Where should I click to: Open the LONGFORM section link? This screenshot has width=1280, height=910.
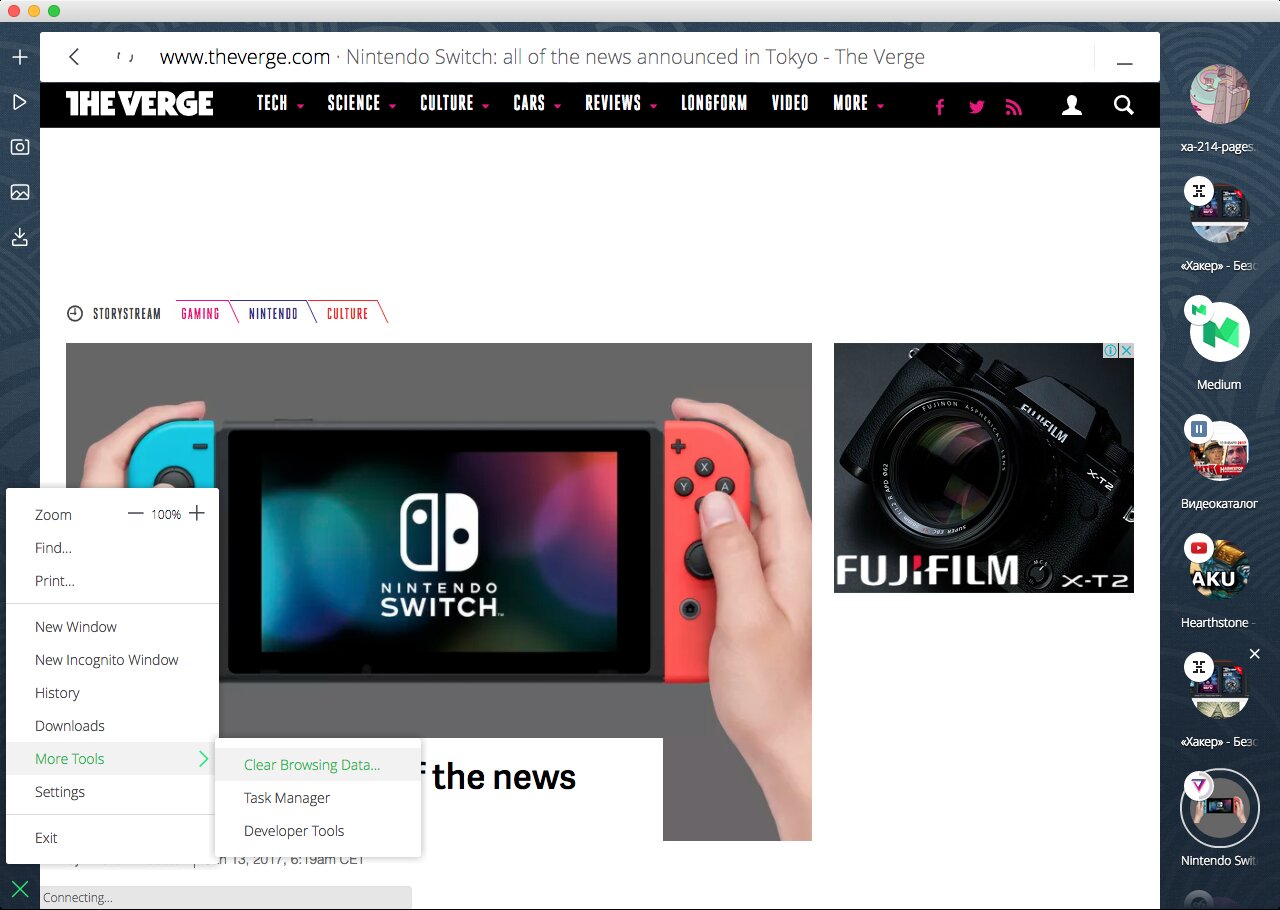[714, 103]
